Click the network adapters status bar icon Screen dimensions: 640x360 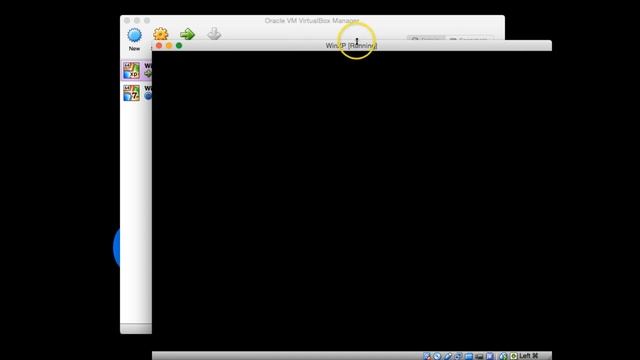click(458, 356)
